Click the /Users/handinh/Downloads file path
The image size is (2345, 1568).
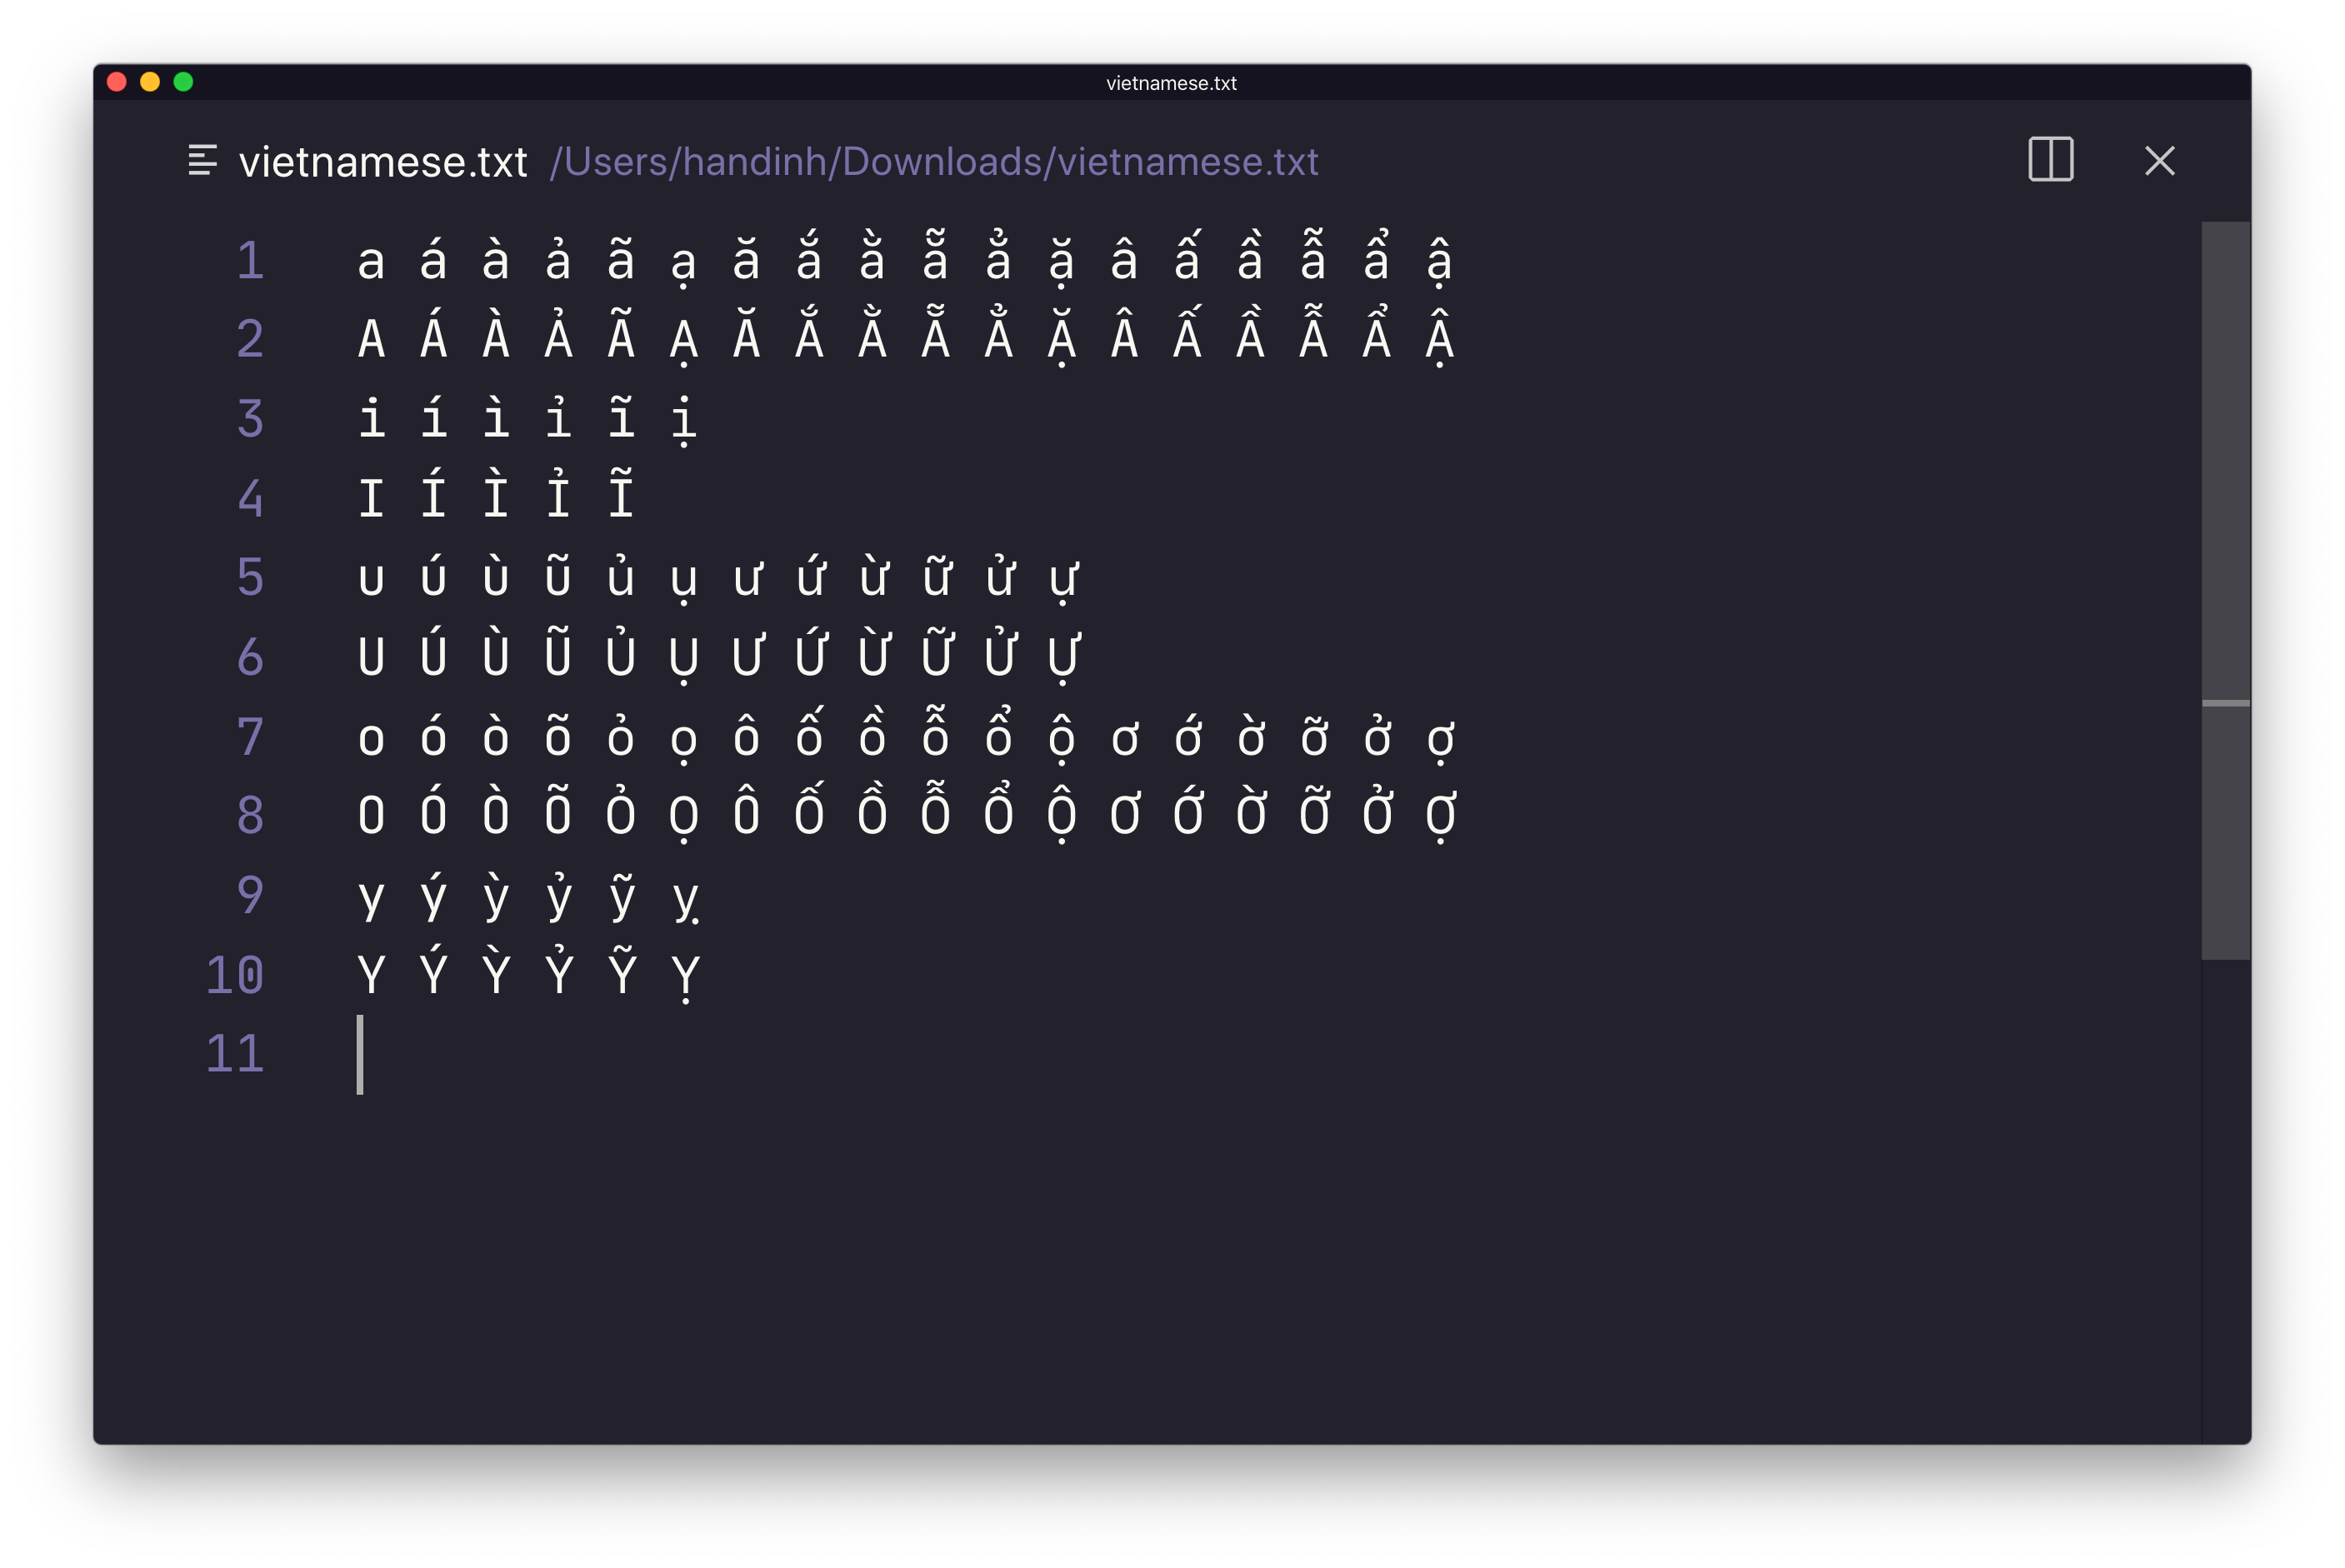(x=934, y=162)
